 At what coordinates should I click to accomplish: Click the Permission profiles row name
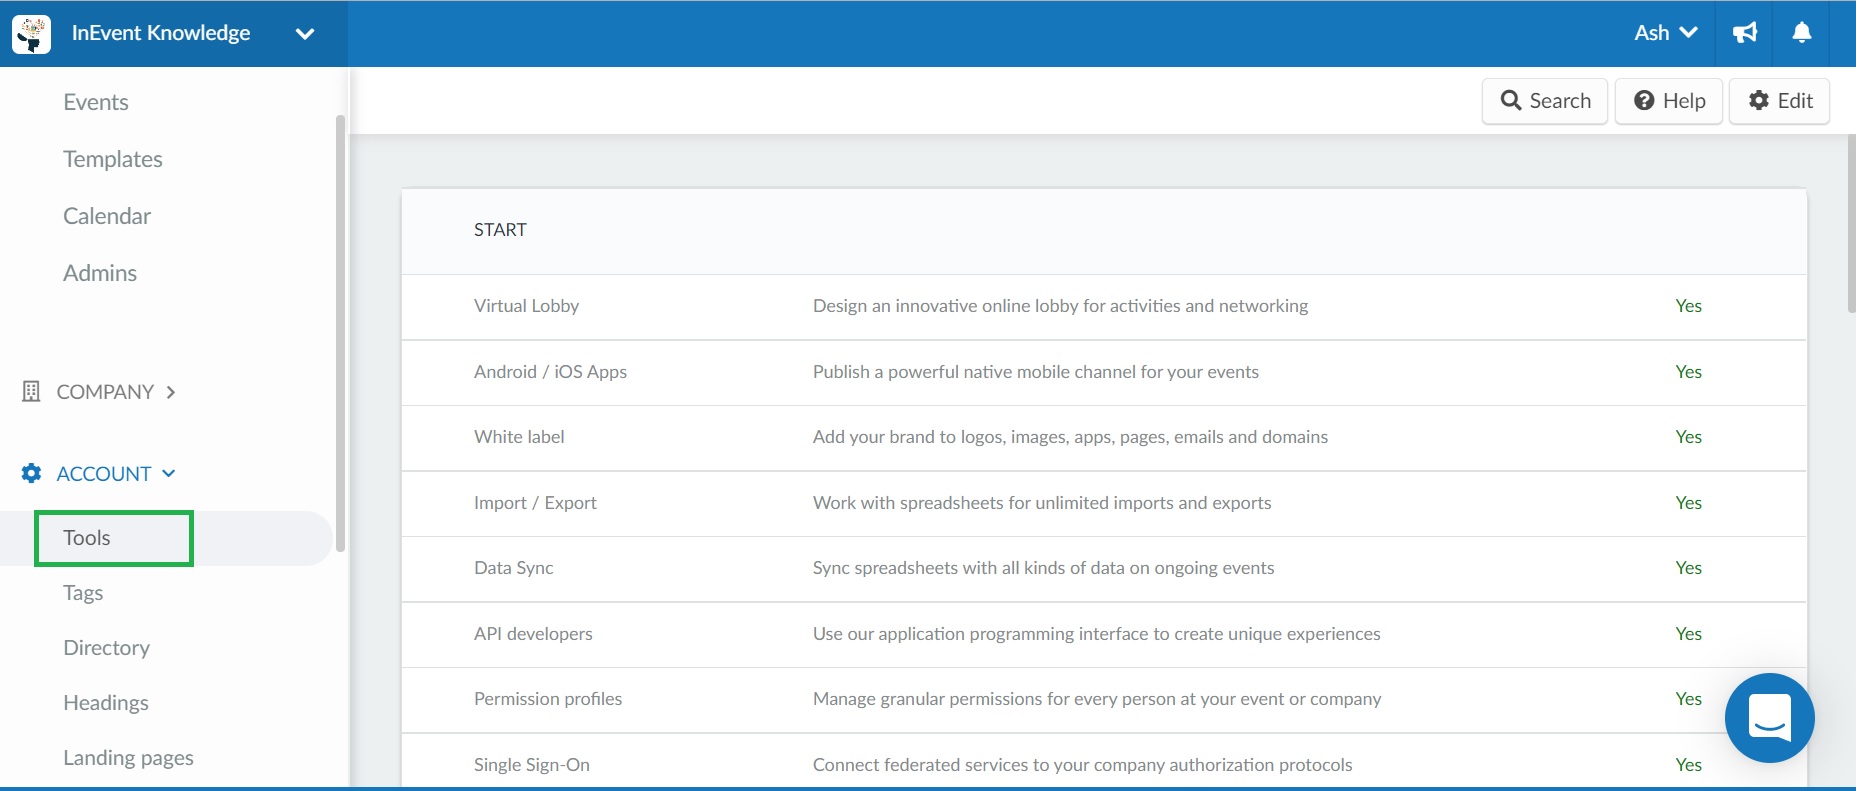[548, 699]
